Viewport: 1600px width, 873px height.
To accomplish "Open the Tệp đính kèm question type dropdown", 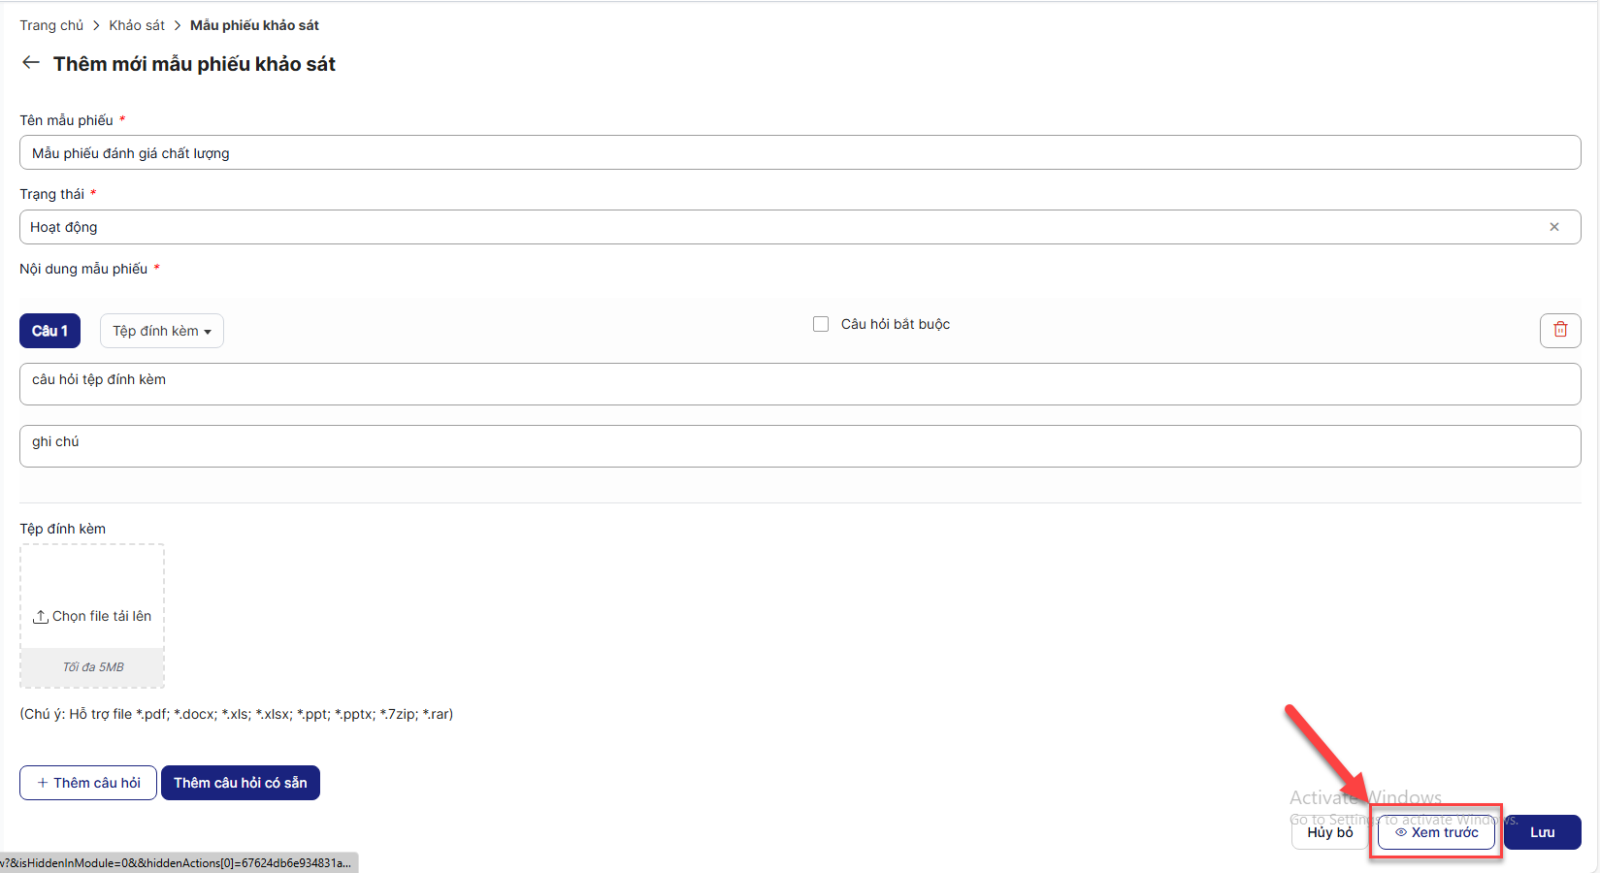I will point(161,331).
